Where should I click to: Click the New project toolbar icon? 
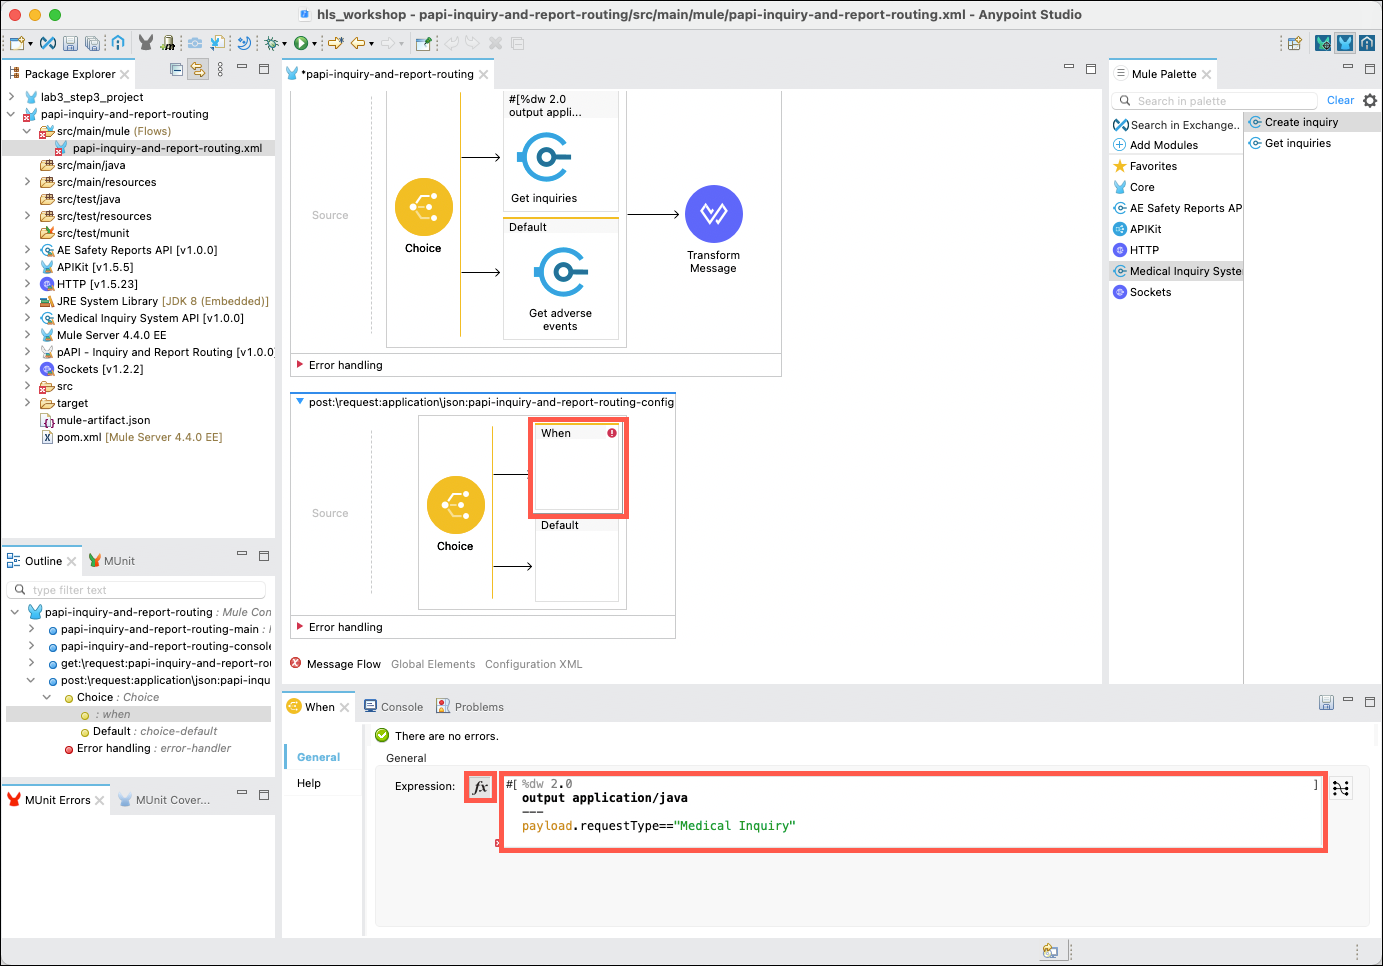point(17,43)
